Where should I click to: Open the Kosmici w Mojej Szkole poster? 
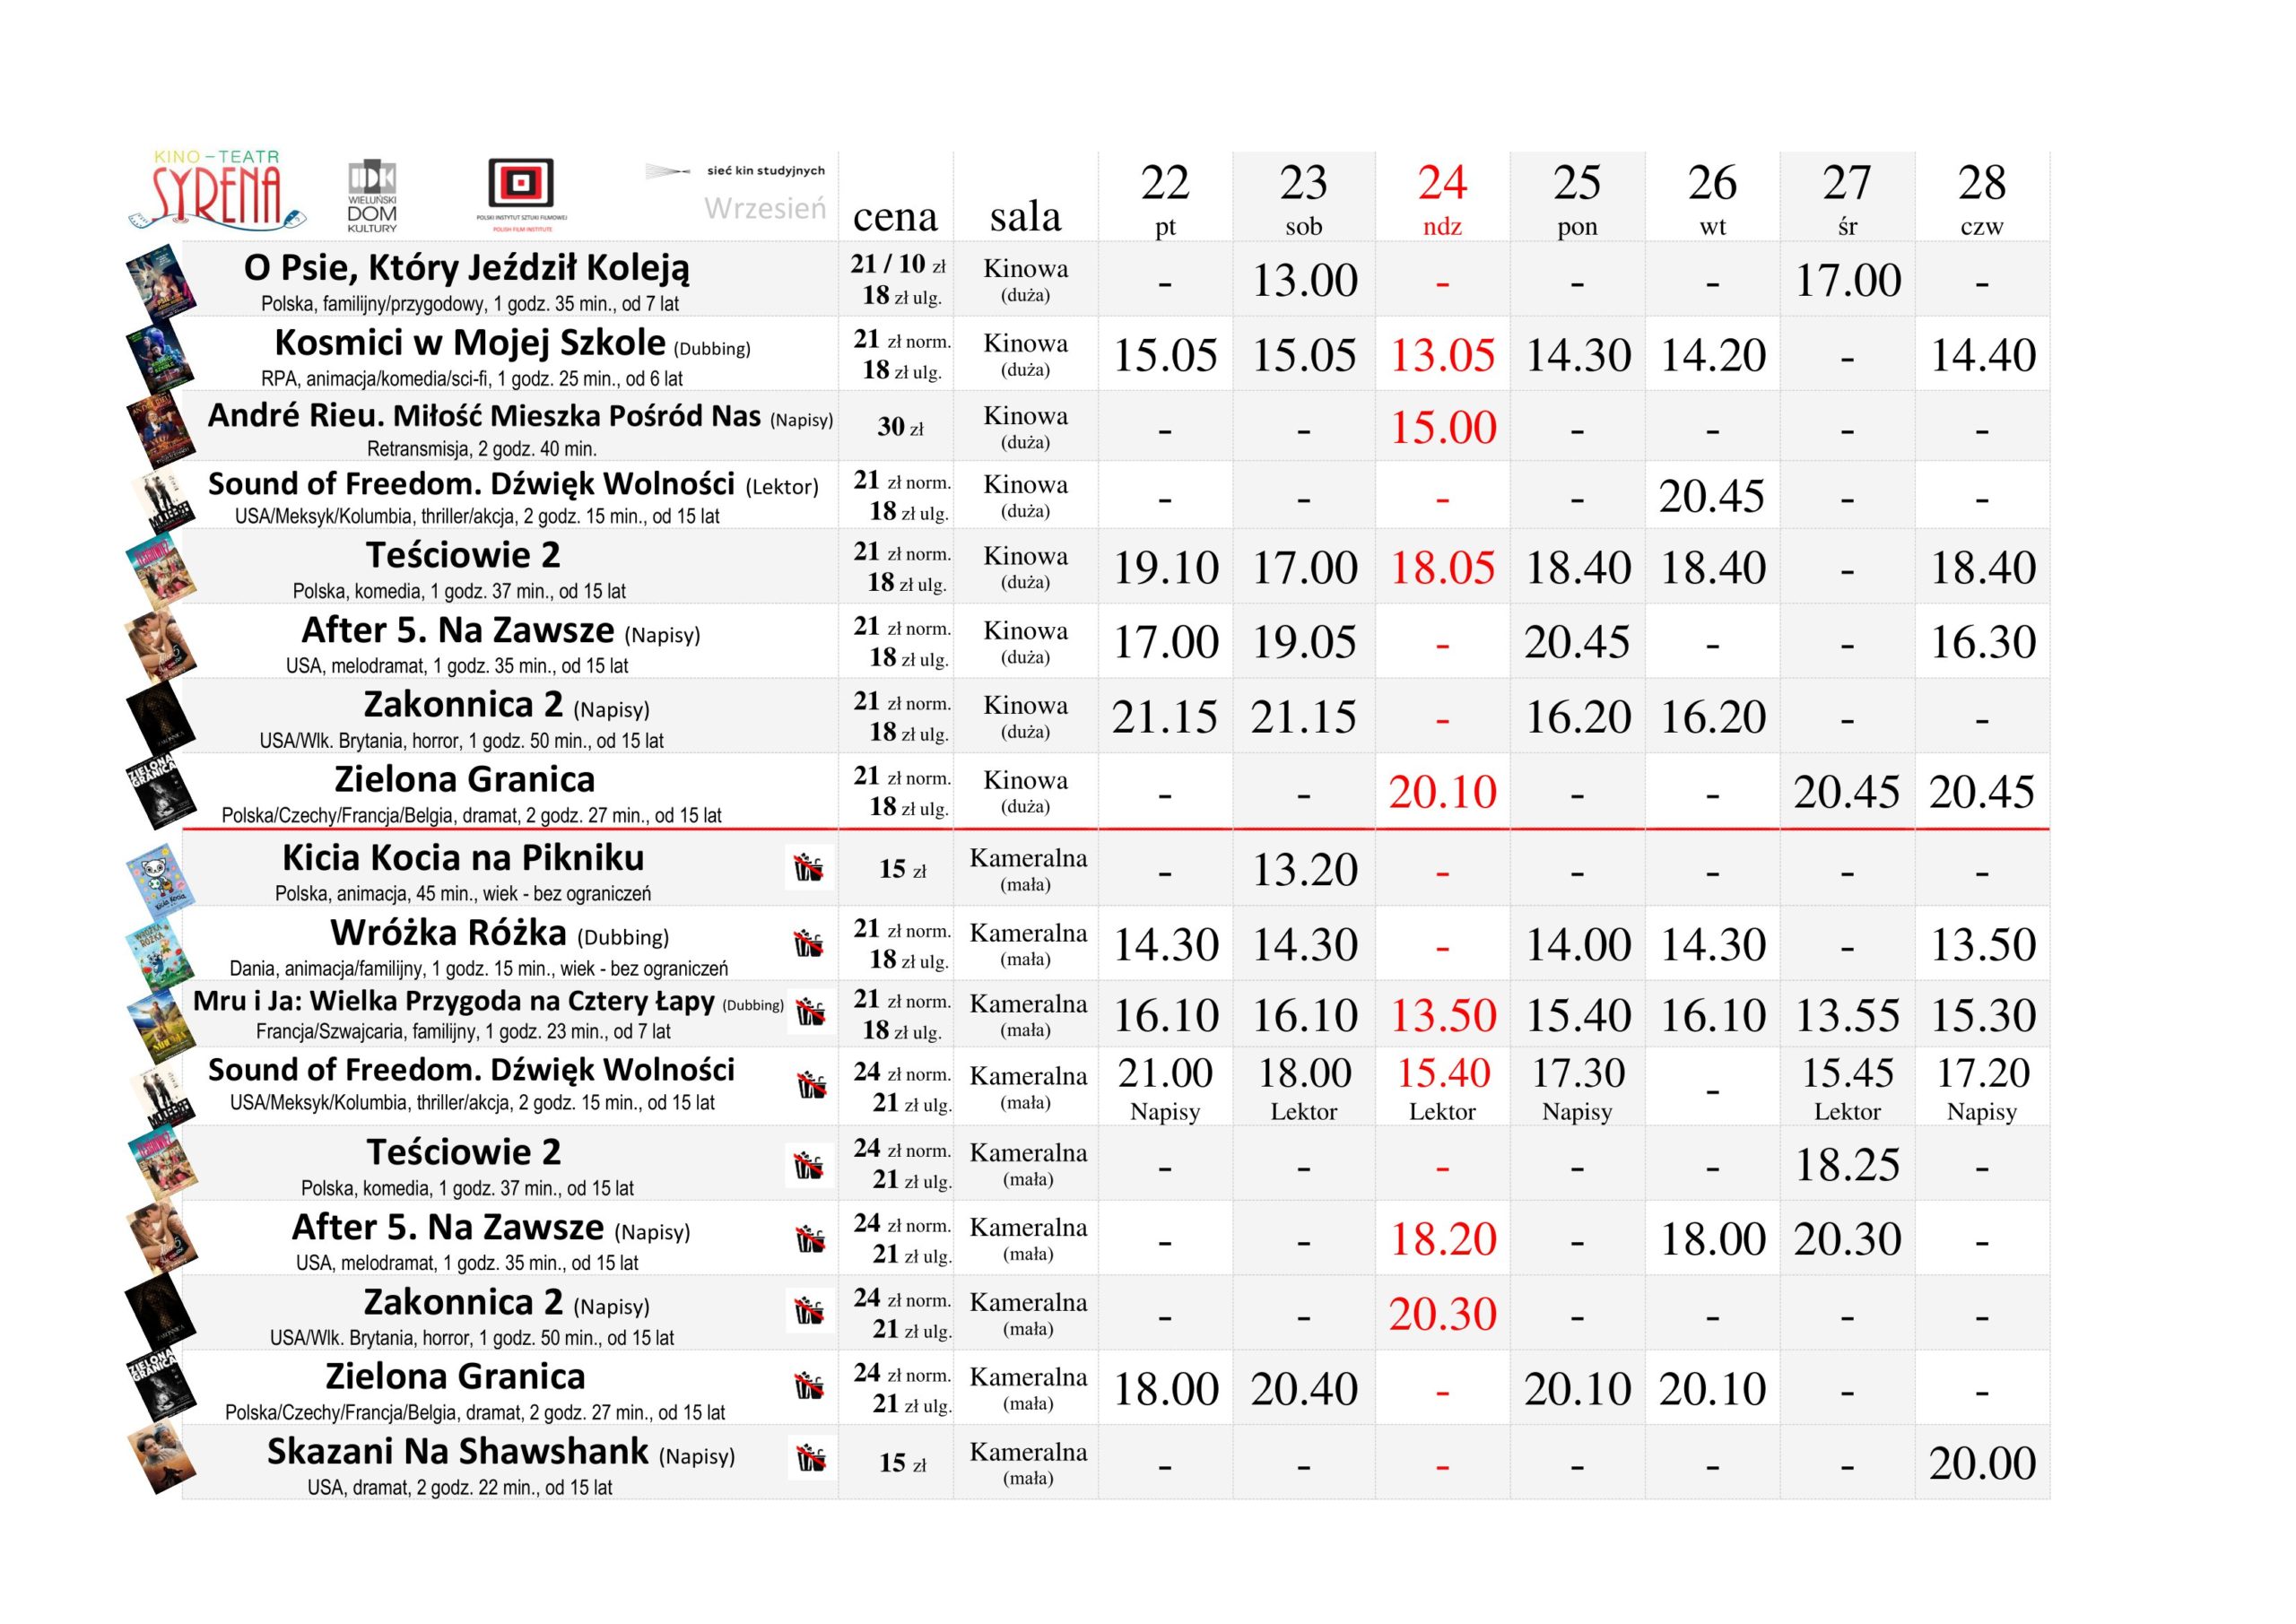[x=160, y=357]
